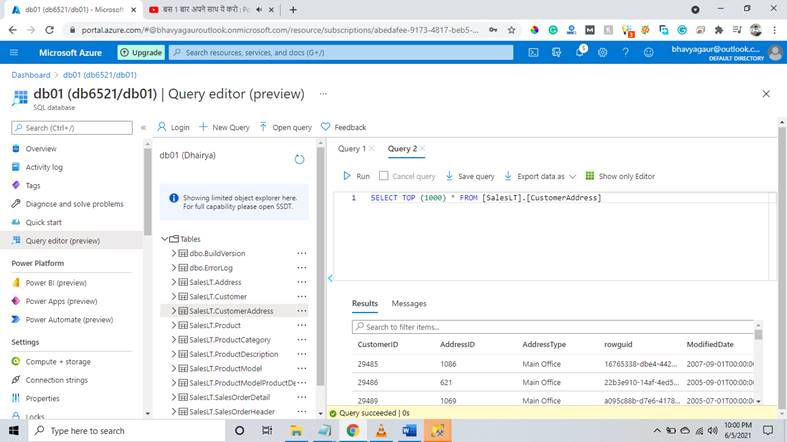Click the Upgrade button

point(141,52)
